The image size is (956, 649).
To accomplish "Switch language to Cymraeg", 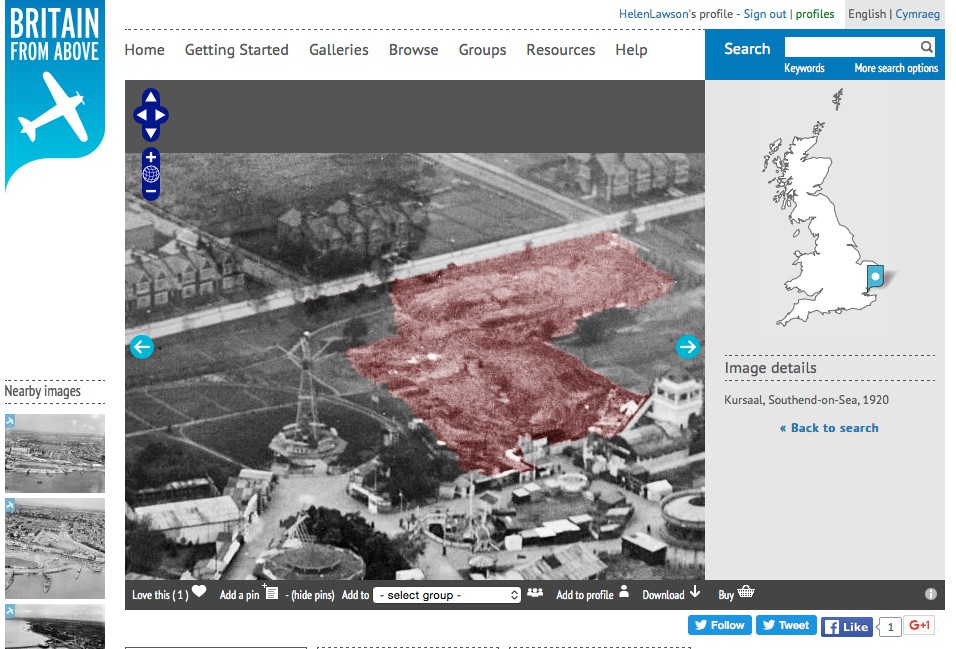I will coord(917,14).
